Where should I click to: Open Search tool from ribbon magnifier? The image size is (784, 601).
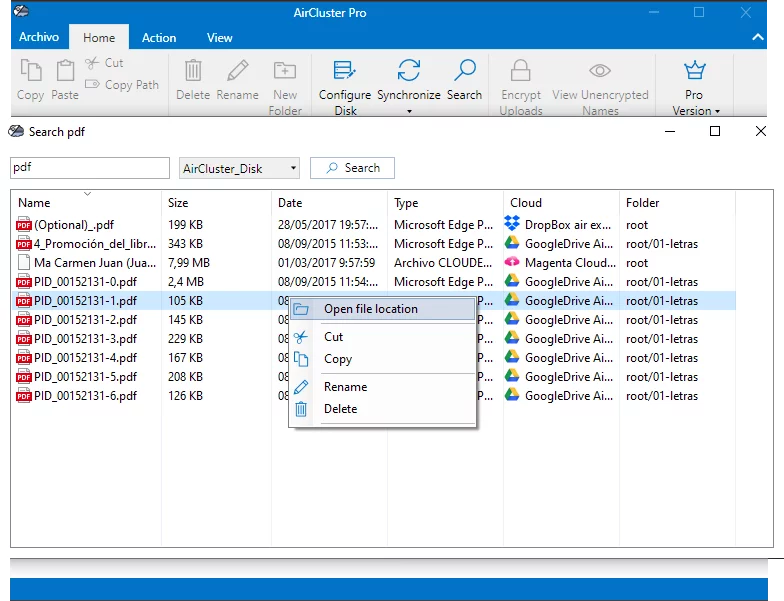point(464,71)
